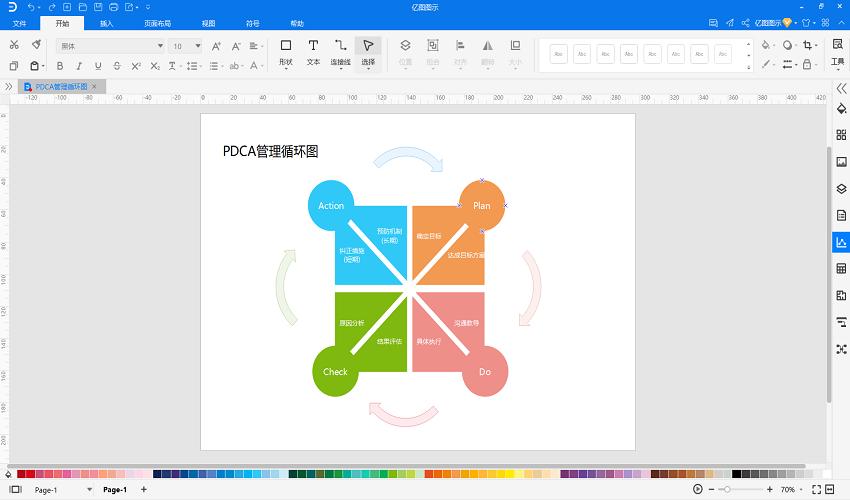Open the layers panel in right sidebar
850x500 pixels.
pos(841,189)
